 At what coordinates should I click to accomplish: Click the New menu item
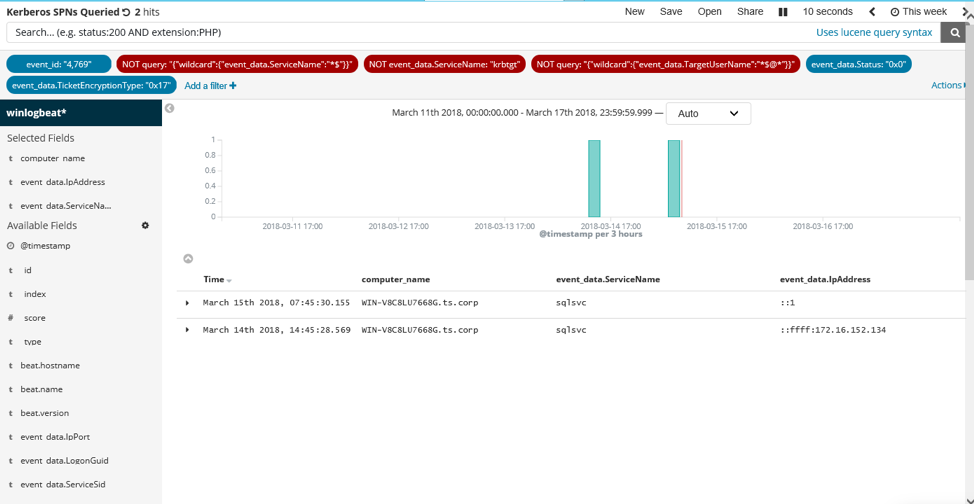coord(634,12)
